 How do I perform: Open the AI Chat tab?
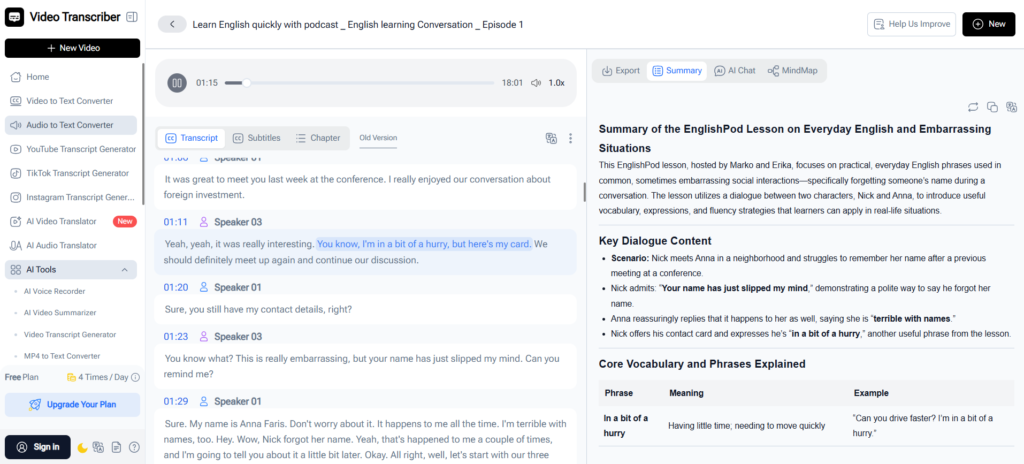point(735,71)
